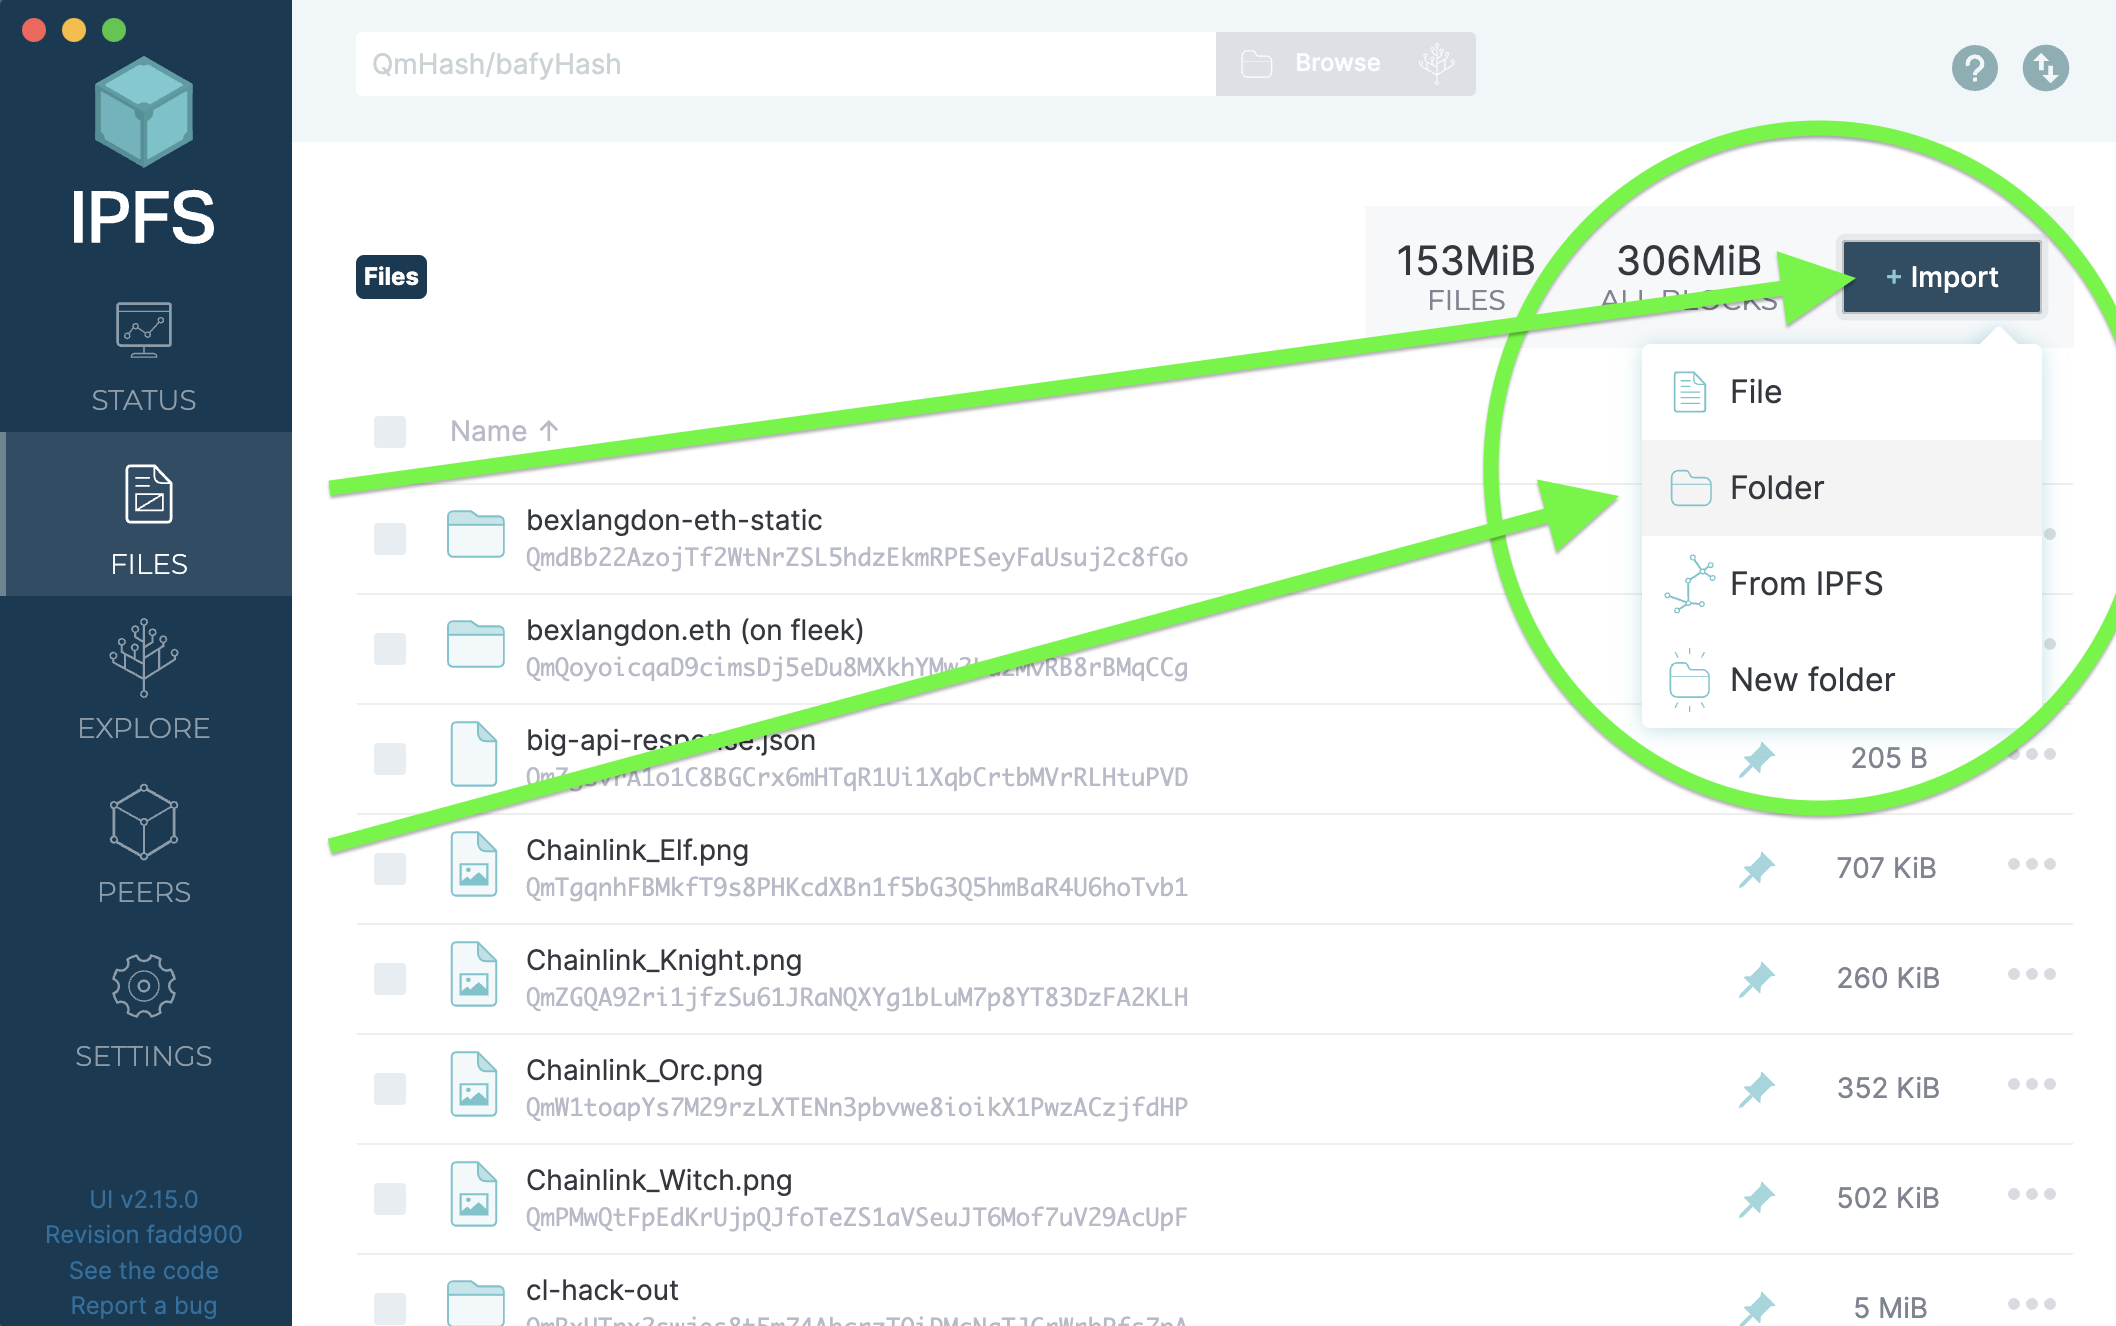Click the transfer arrows icon top right
Viewport: 2116px width, 1326px height.
pos(2045,68)
